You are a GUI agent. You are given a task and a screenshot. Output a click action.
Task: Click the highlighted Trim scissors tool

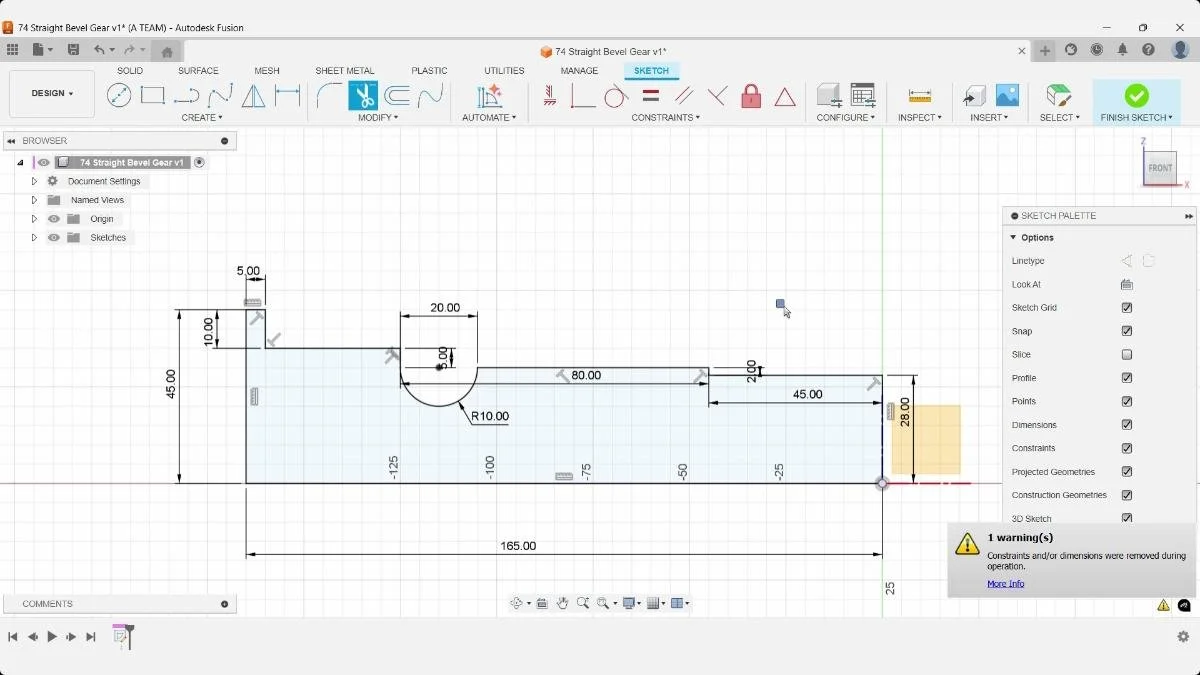(363, 96)
